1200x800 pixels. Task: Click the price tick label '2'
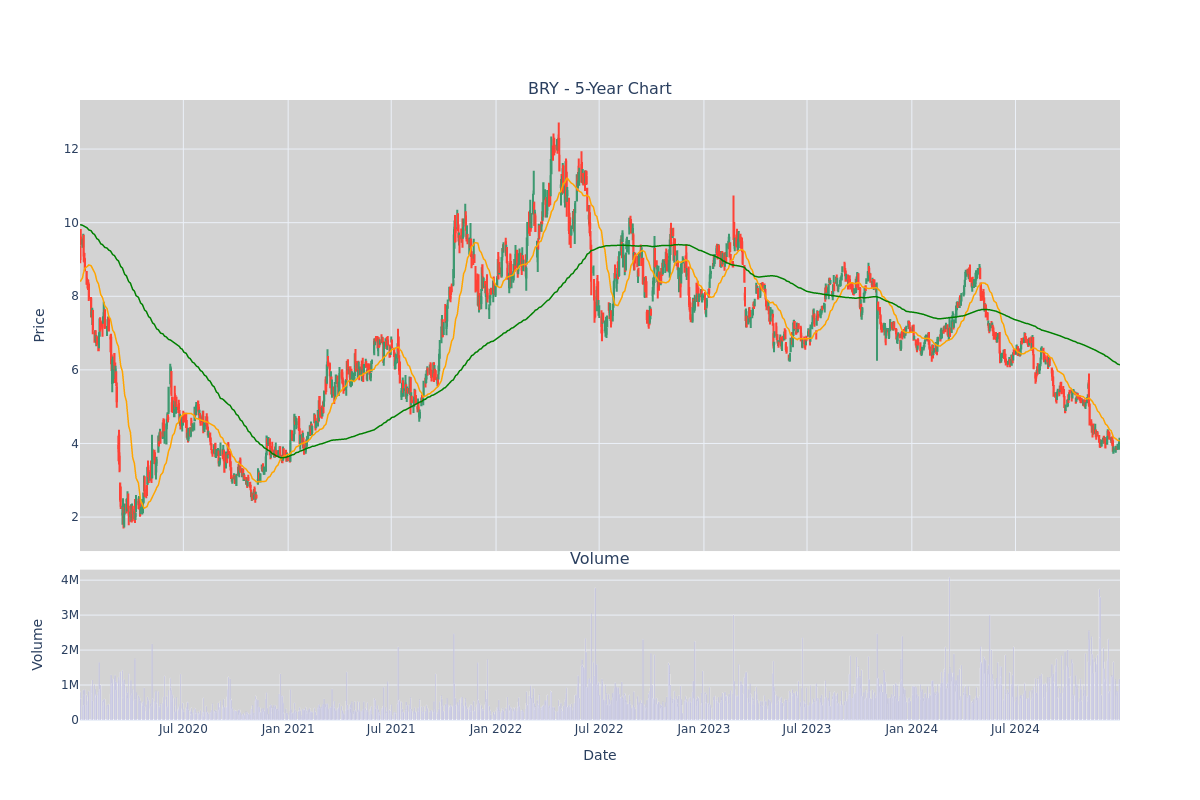click(74, 517)
